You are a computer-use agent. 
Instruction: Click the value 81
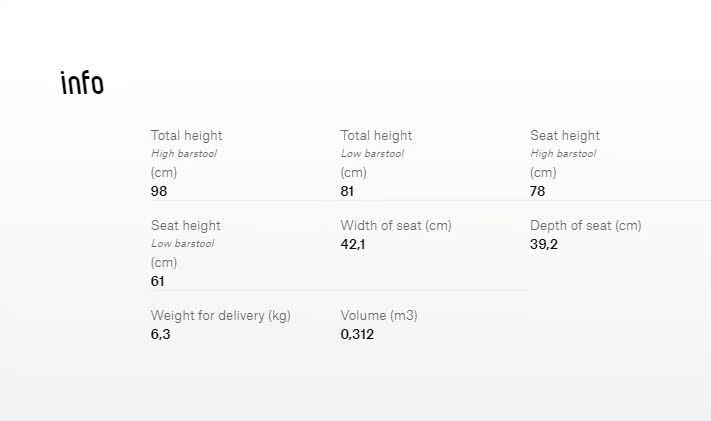click(347, 191)
